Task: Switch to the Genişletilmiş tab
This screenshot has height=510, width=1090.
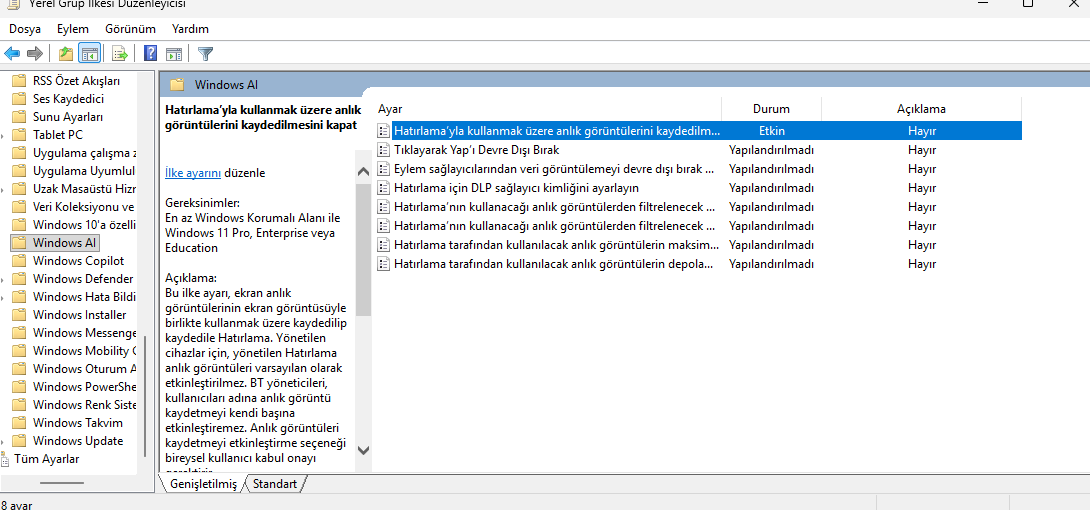Action: pos(203,484)
